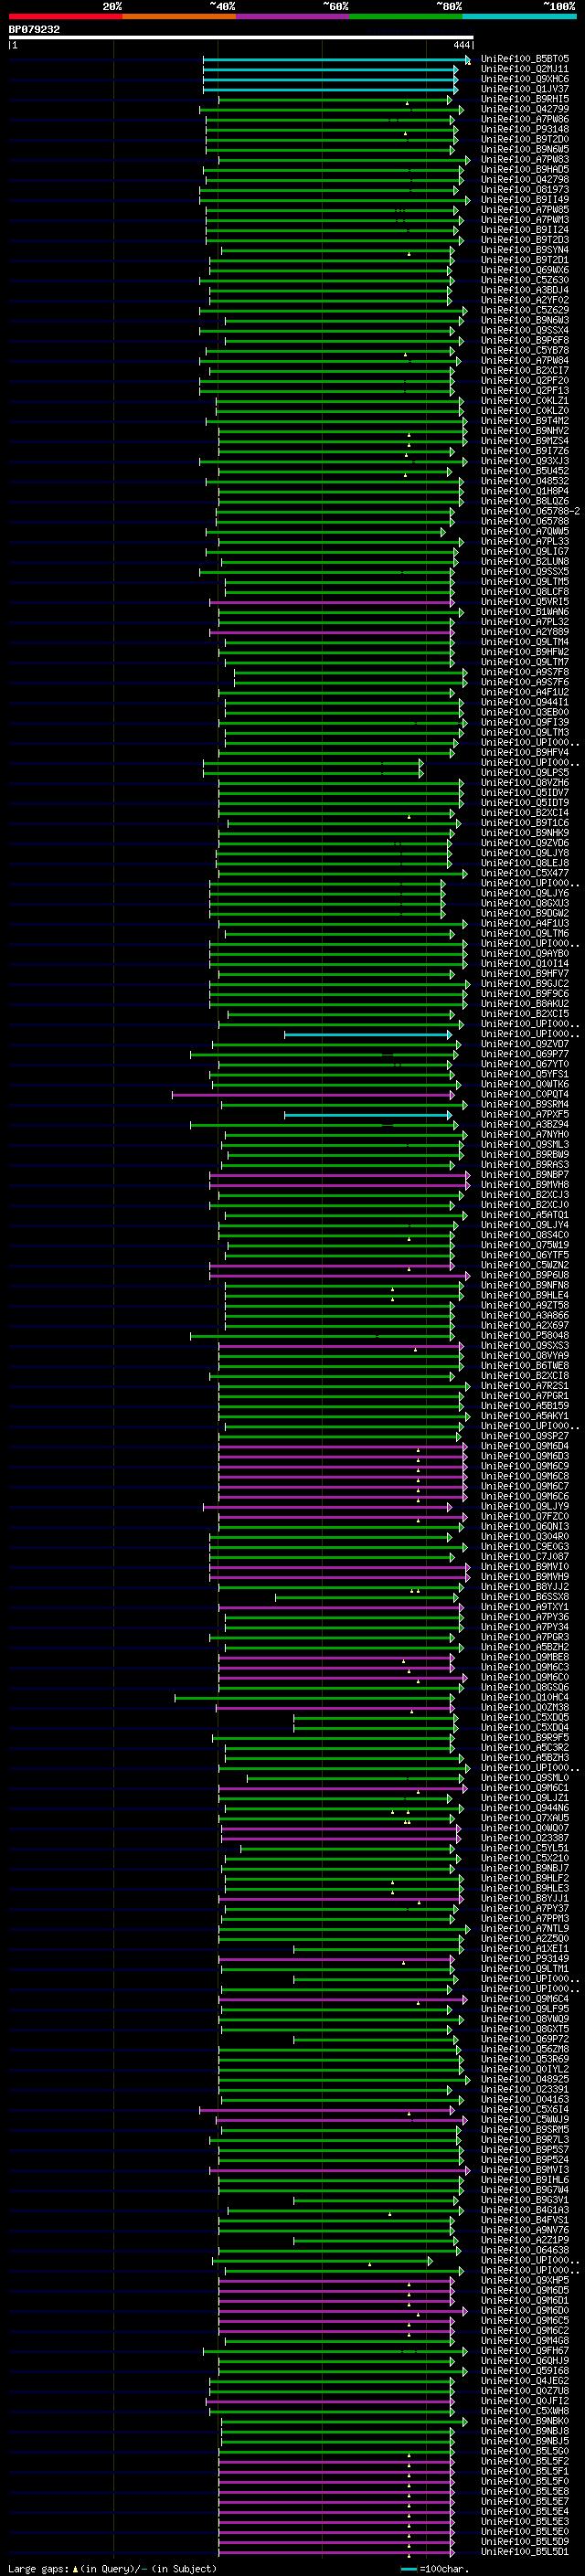Select the UniRef100_B9MVH8 label
Viewport: 585px width, 2576px height.
click(525, 1185)
